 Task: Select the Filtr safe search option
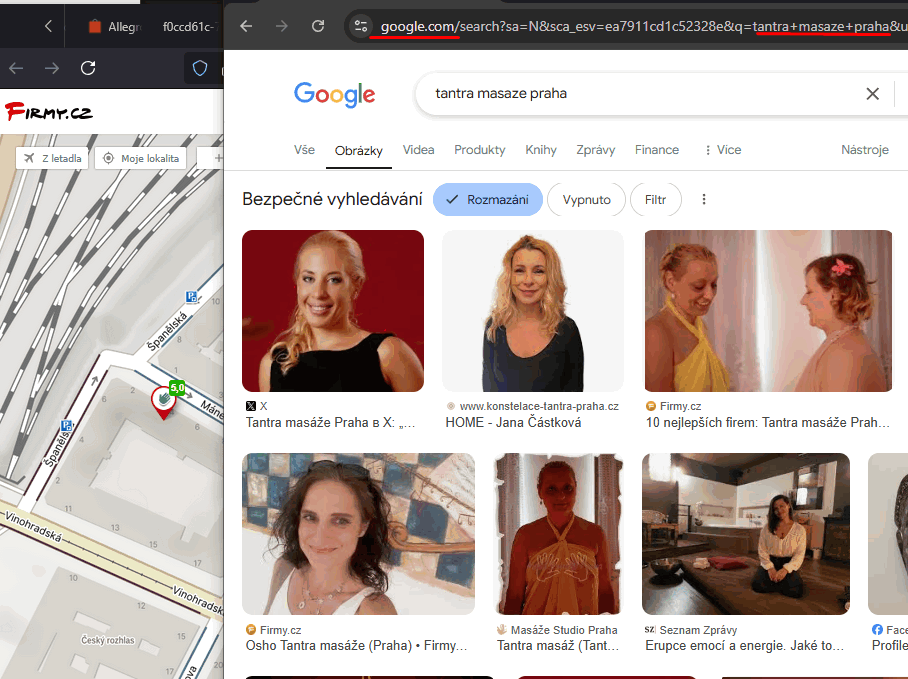click(x=655, y=200)
